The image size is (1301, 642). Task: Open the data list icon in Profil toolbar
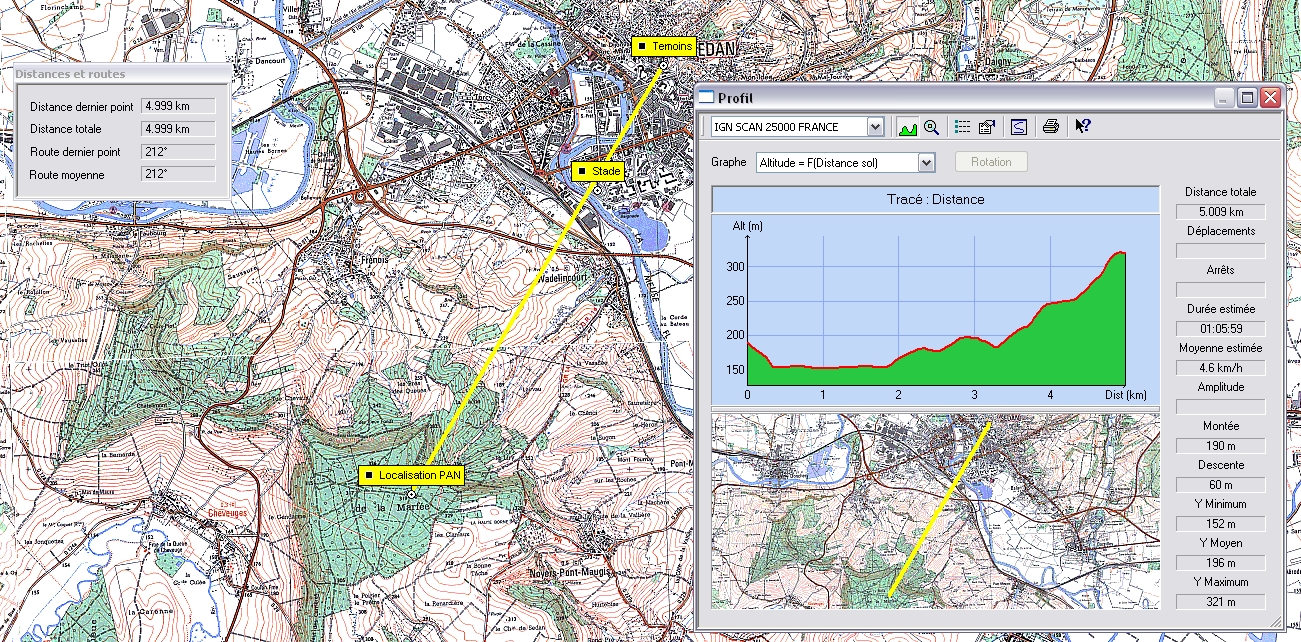tap(963, 127)
